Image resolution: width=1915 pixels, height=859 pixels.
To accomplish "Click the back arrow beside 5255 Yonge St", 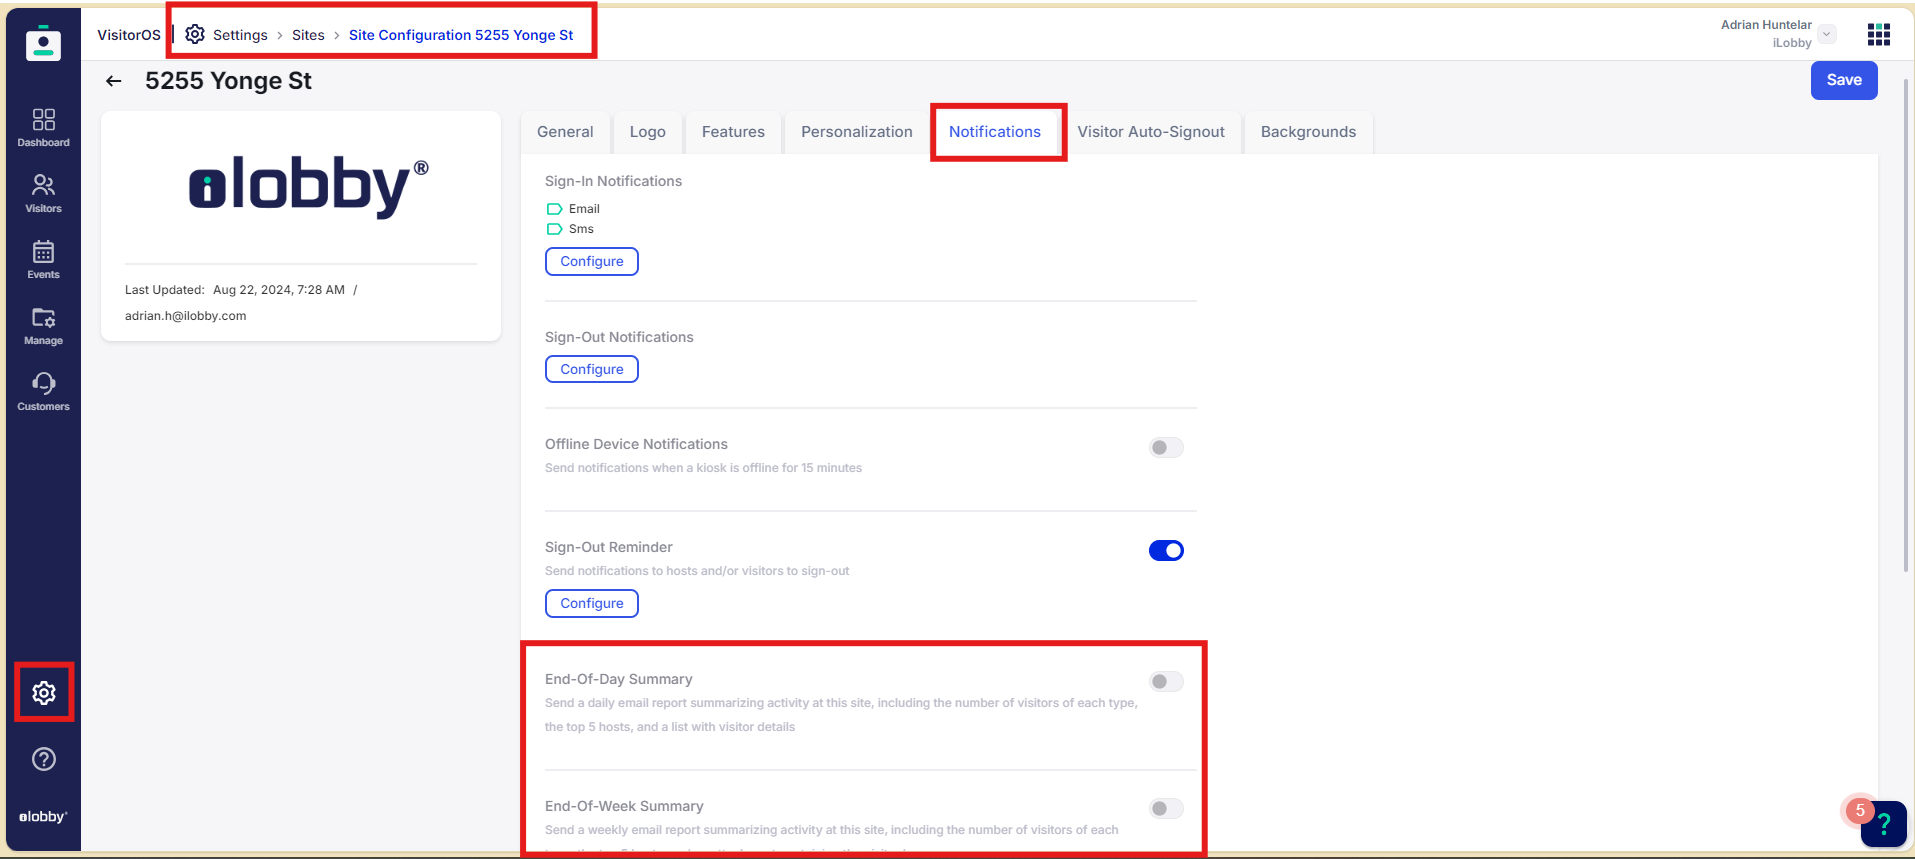I will [x=114, y=81].
